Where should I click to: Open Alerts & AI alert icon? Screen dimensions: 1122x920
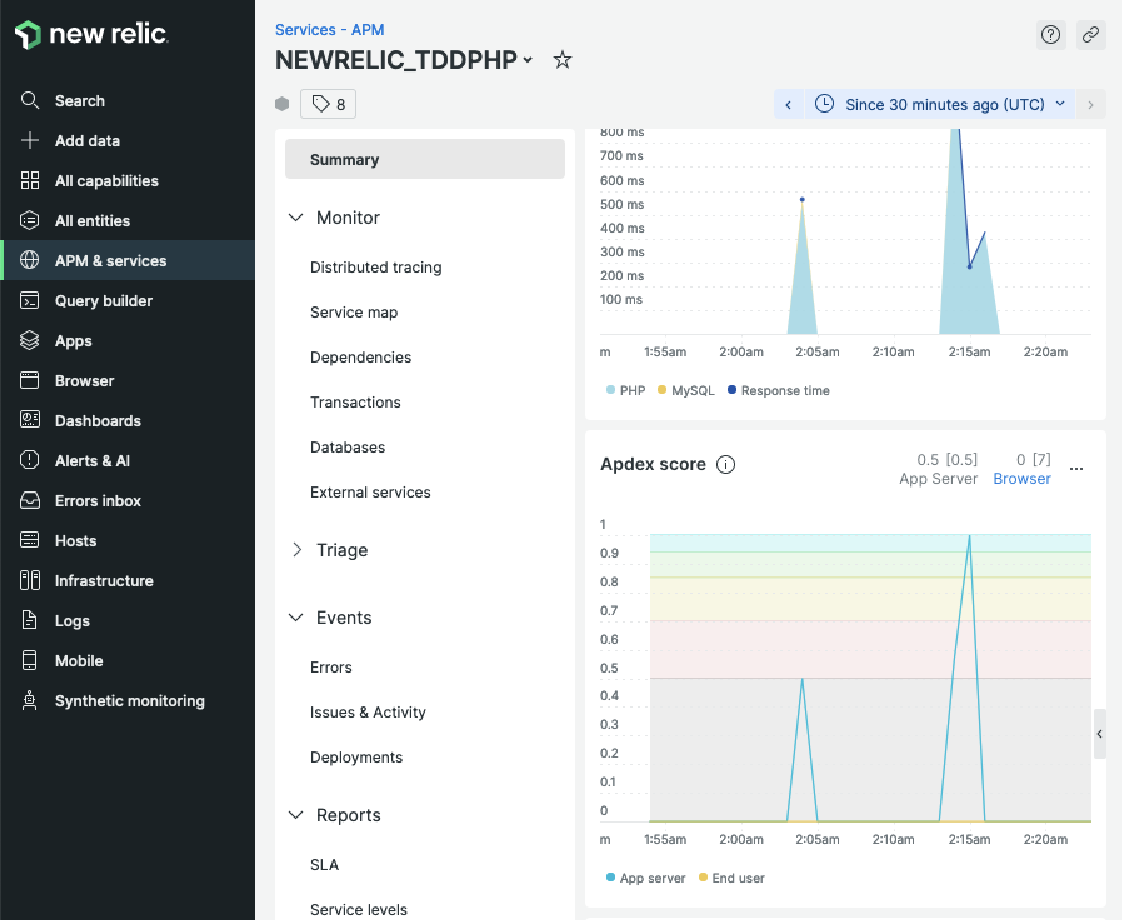[29, 461]
